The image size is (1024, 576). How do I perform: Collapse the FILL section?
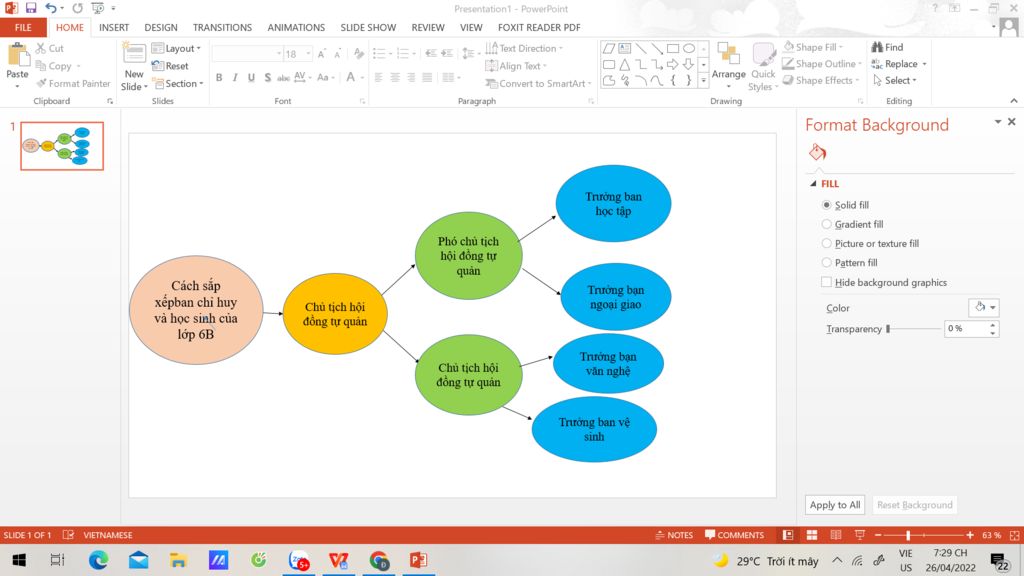(813, 184)
